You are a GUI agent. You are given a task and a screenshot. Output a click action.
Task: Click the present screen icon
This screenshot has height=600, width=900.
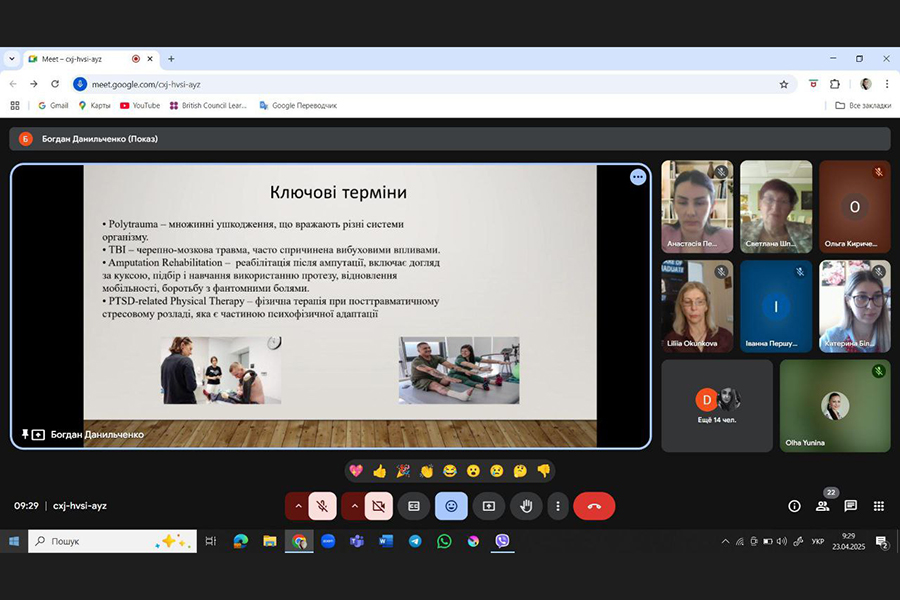pyautogui.click(x=489, y=506)
